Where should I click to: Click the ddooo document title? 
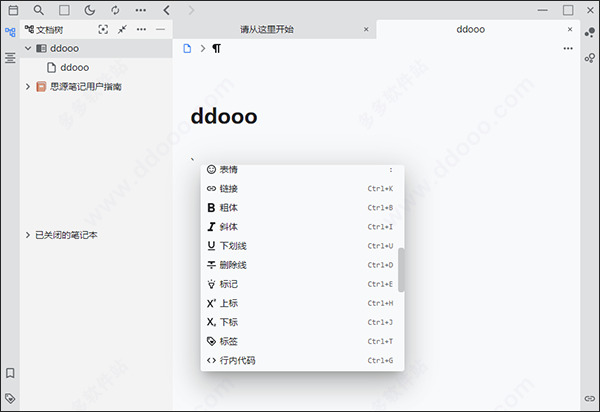tap(224, 116)
